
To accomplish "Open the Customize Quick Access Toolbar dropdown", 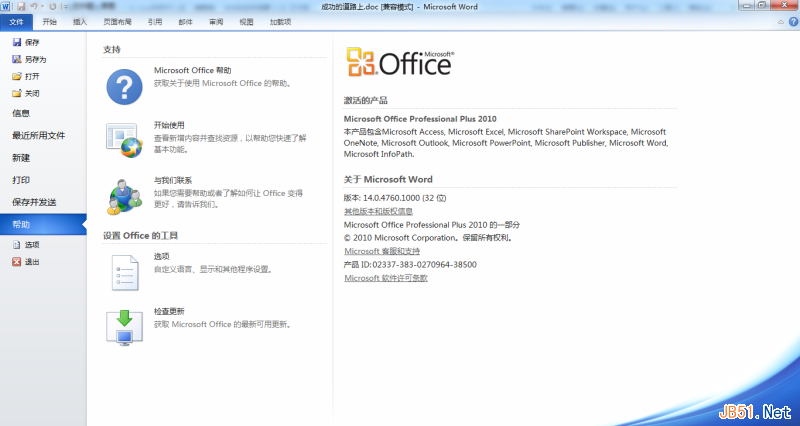I will point(65,7).
